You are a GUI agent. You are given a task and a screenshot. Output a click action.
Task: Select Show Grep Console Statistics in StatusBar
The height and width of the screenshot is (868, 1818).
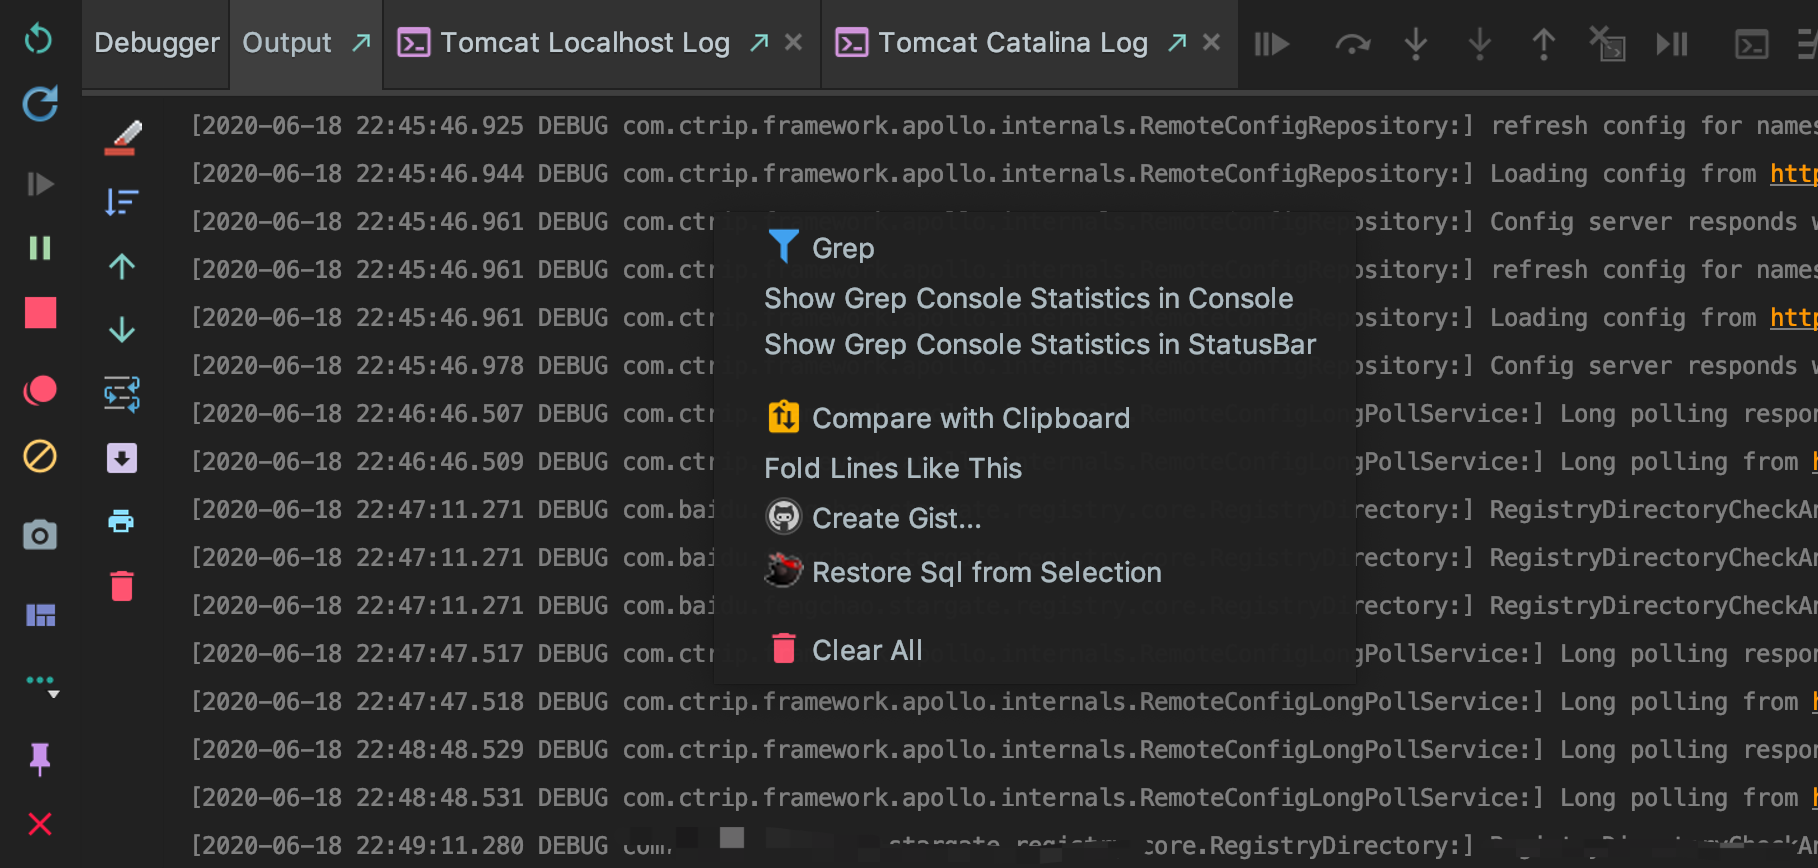click(x=1035, y=344)
